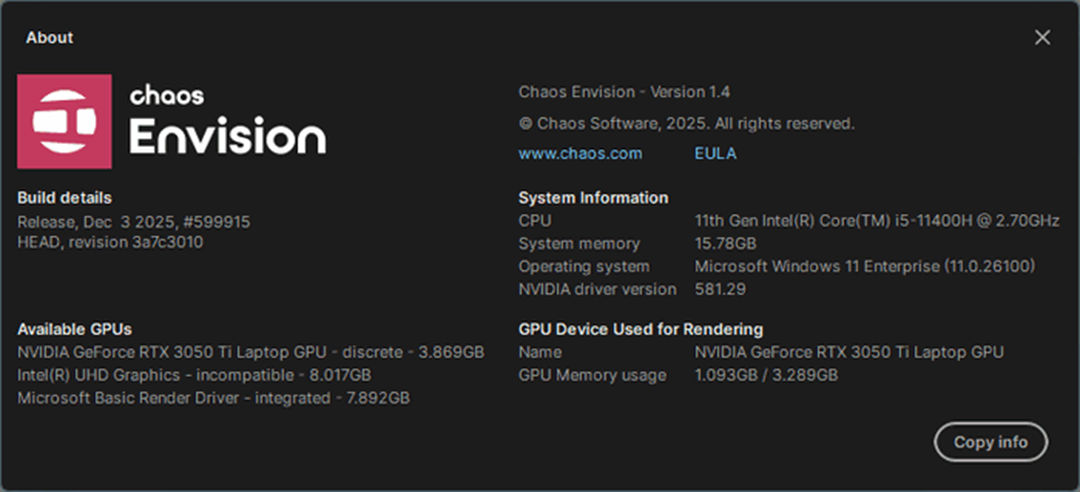Select the RTX 3050 Ti discrete GPU entry
This screenshot has height=492, width=1080.
click(251, 352)
